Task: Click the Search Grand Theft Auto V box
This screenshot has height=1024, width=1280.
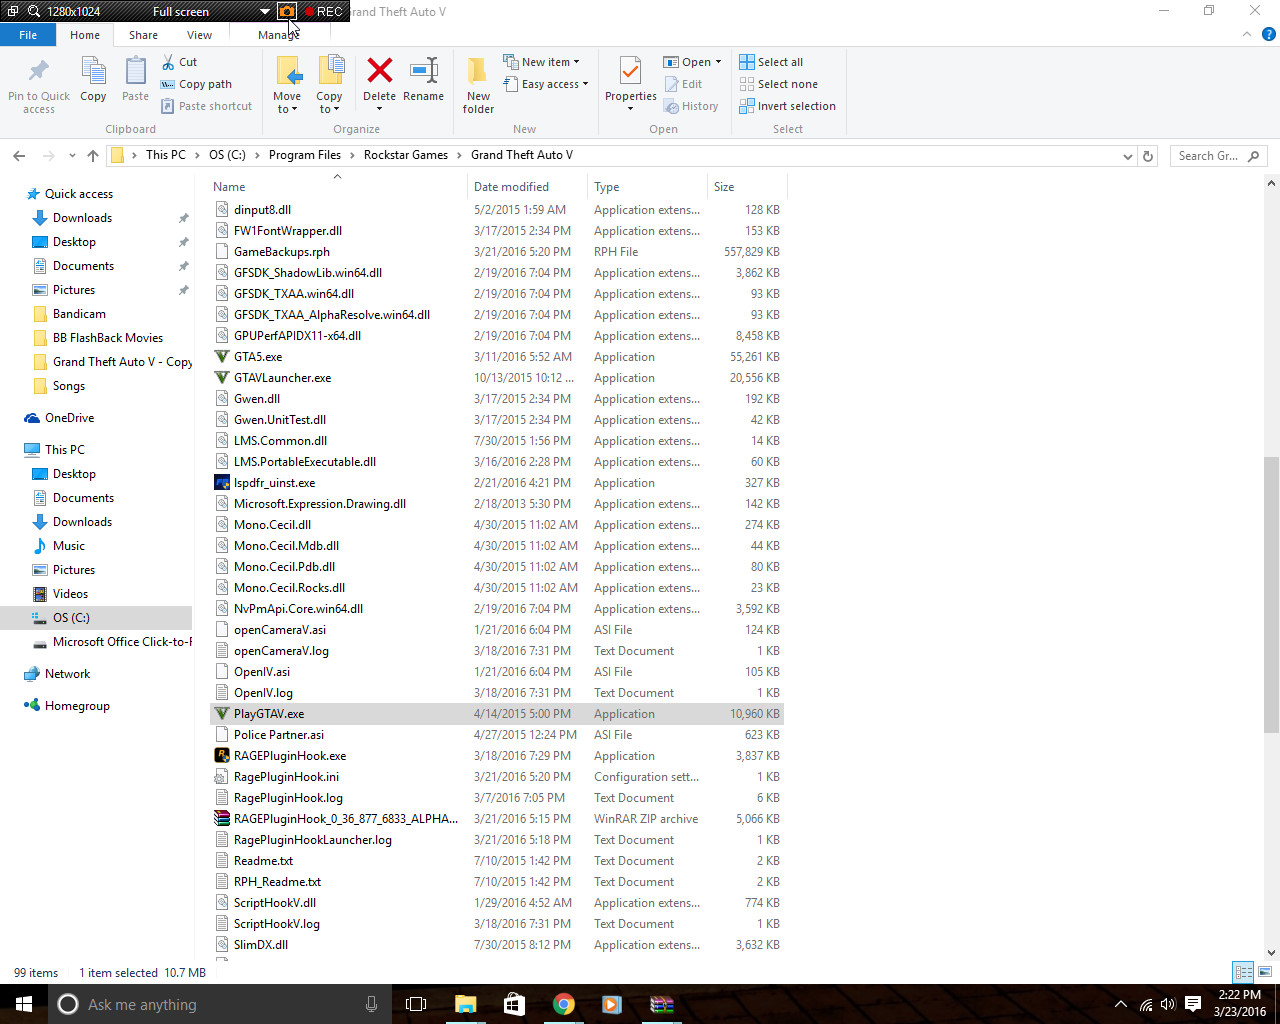Action: coord(1217,156)
